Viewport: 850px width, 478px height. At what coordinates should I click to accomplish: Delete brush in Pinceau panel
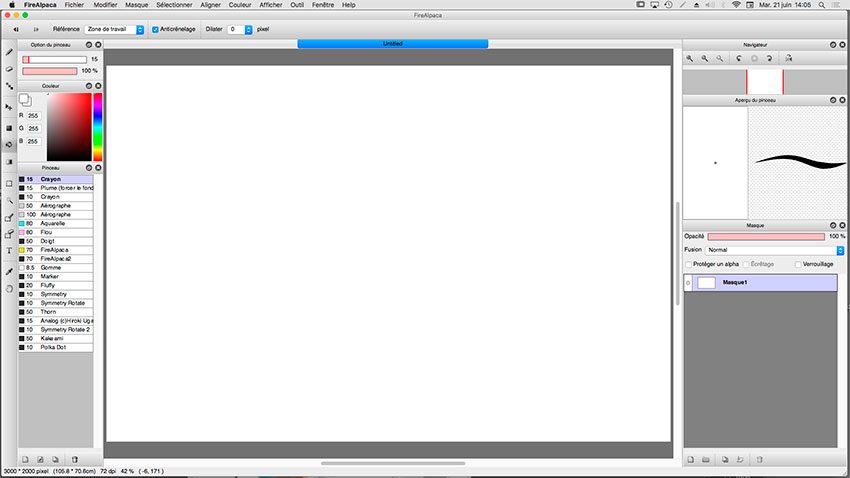pyautogui.click(x=75, y=460)
